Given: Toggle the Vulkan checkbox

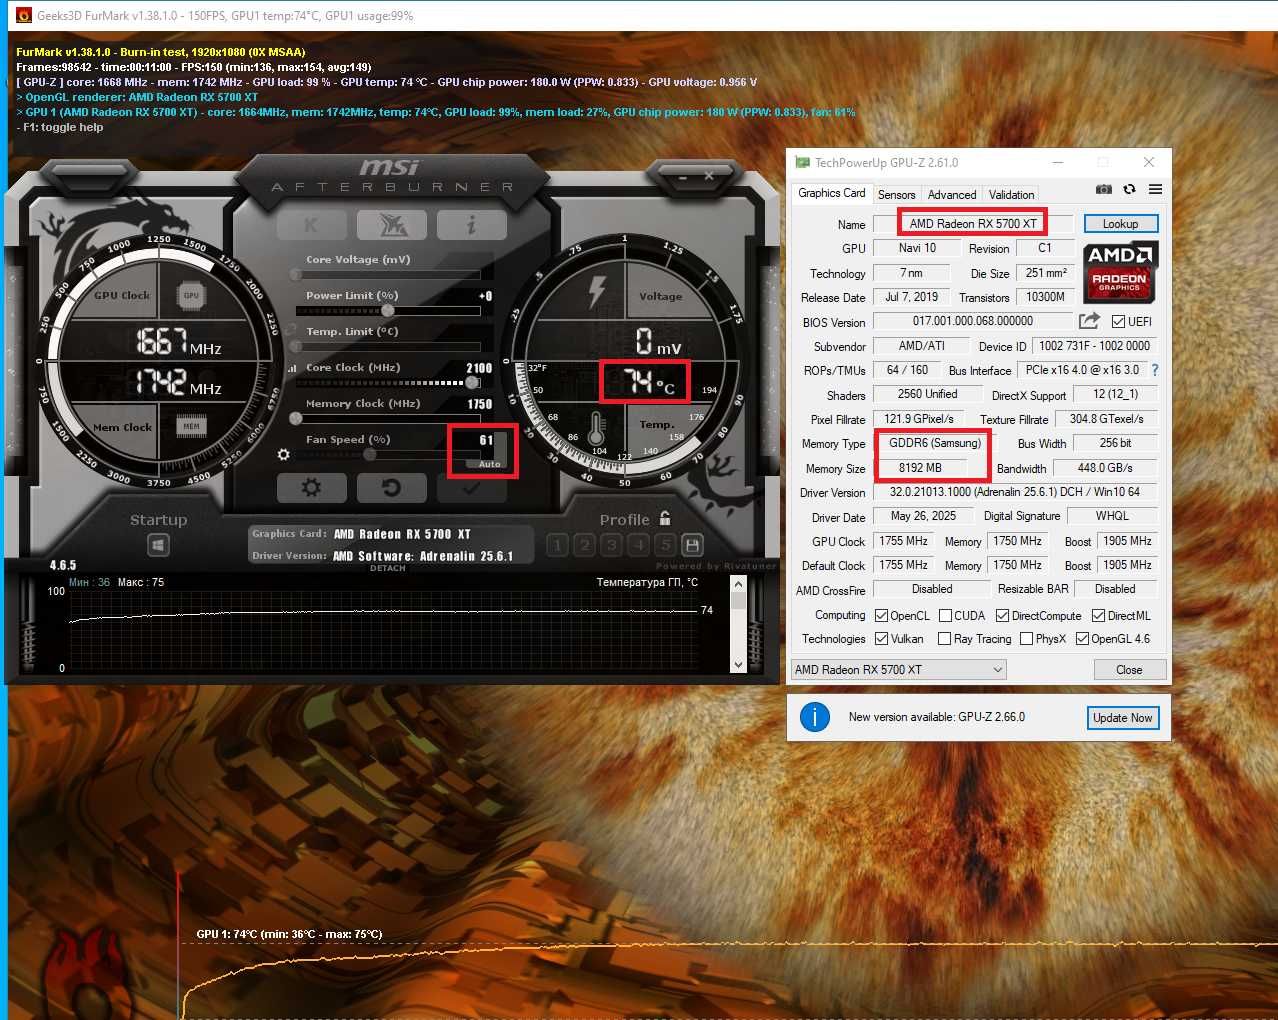Looking at the screenshot, I should 881,638.
